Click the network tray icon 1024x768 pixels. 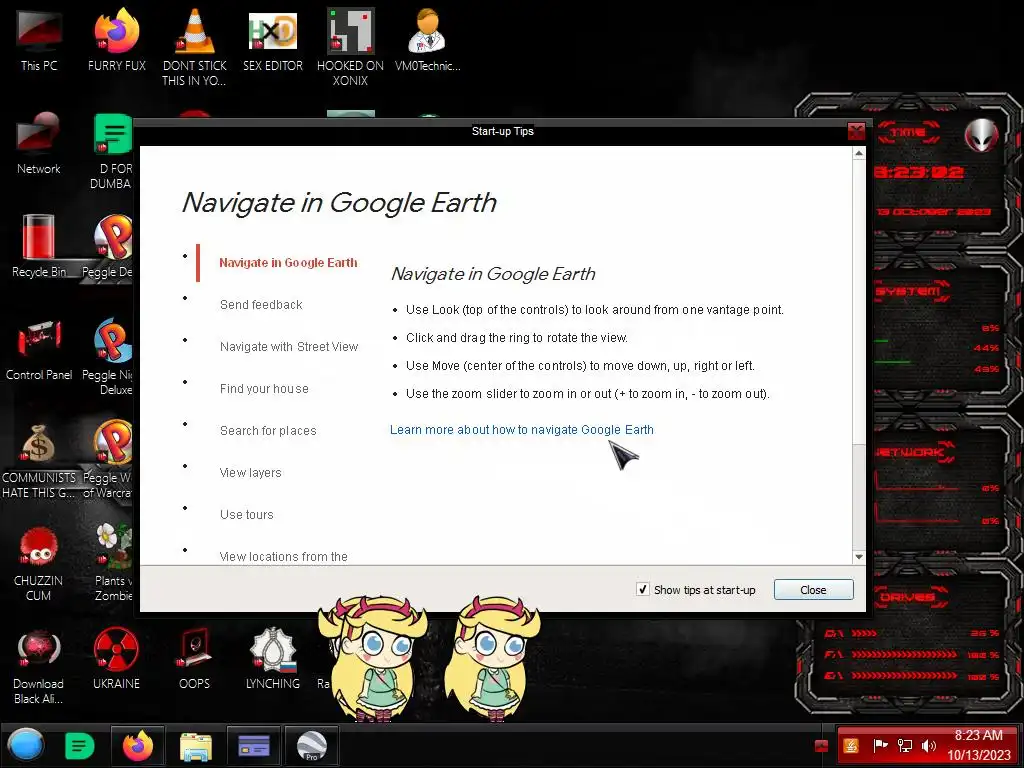[x=905, y=746]
